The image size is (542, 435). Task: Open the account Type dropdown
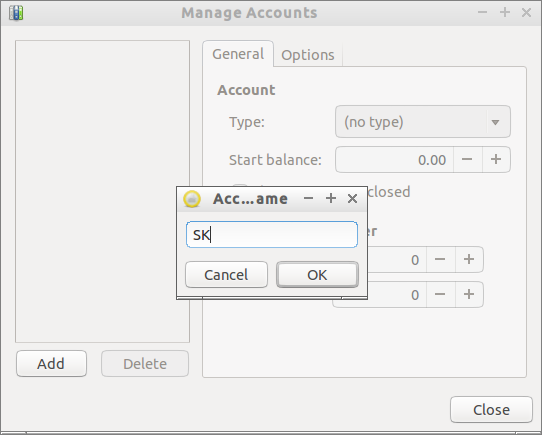pos(423,122)
